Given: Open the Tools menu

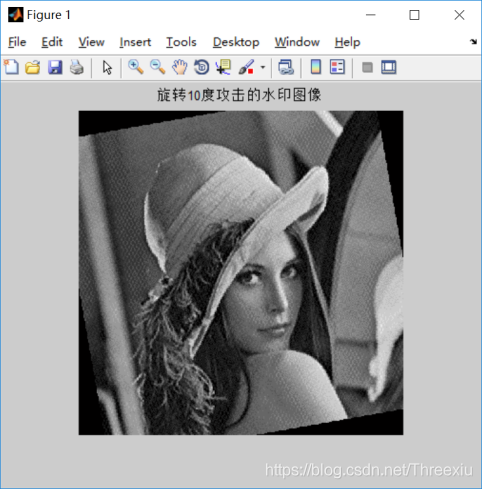Looking at the screenshot, I should (x=181, y=42).
